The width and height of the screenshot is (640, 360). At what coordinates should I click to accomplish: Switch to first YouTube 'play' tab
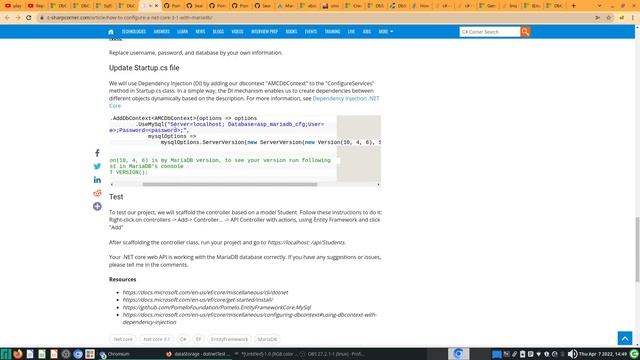(x=13, y=6)
